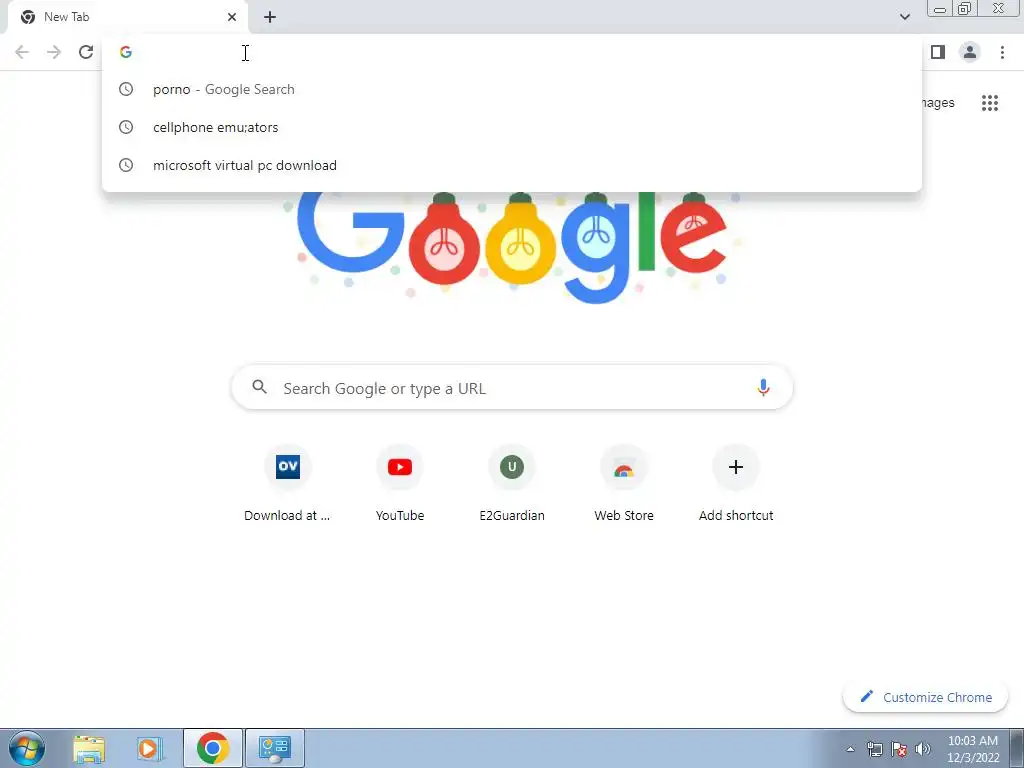
Task: Click the Show desktop strip
Action: 1017,748
